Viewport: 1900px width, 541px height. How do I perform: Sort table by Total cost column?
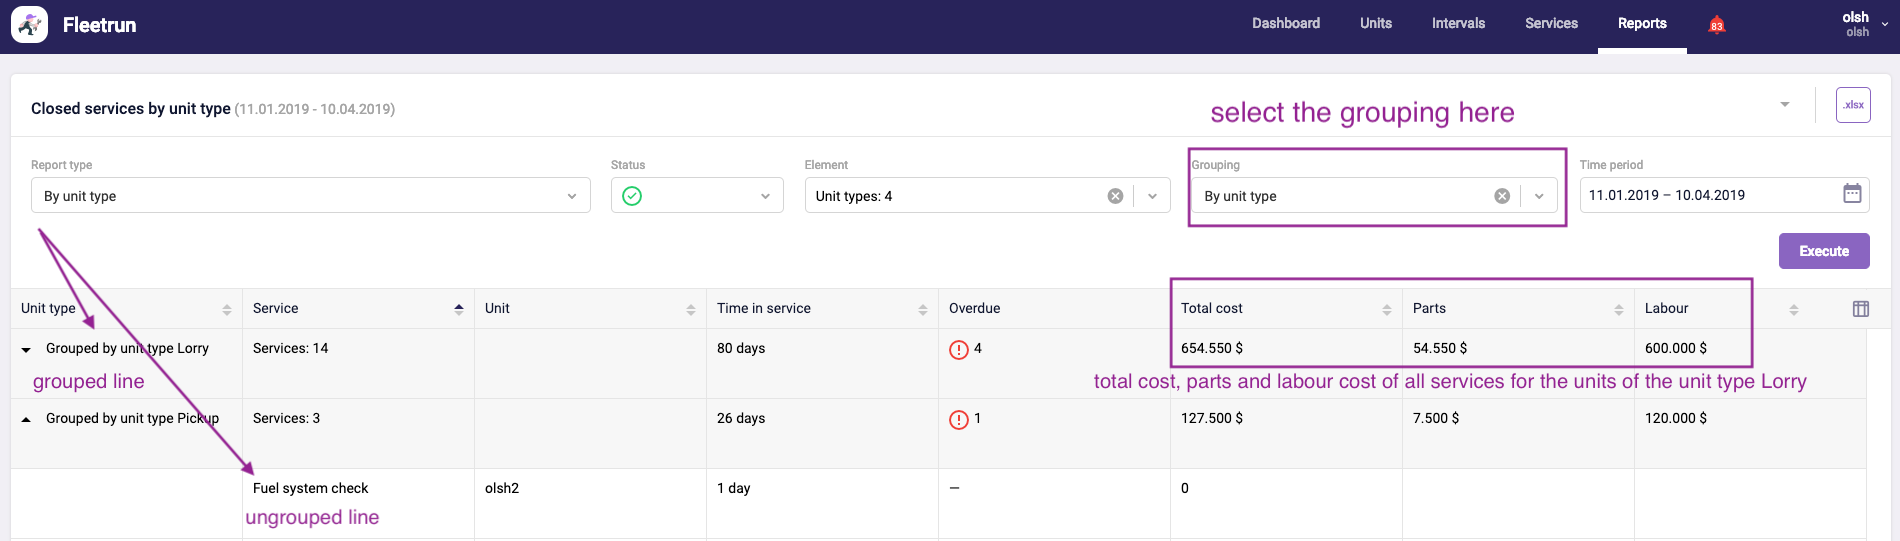click(1386, 309)
